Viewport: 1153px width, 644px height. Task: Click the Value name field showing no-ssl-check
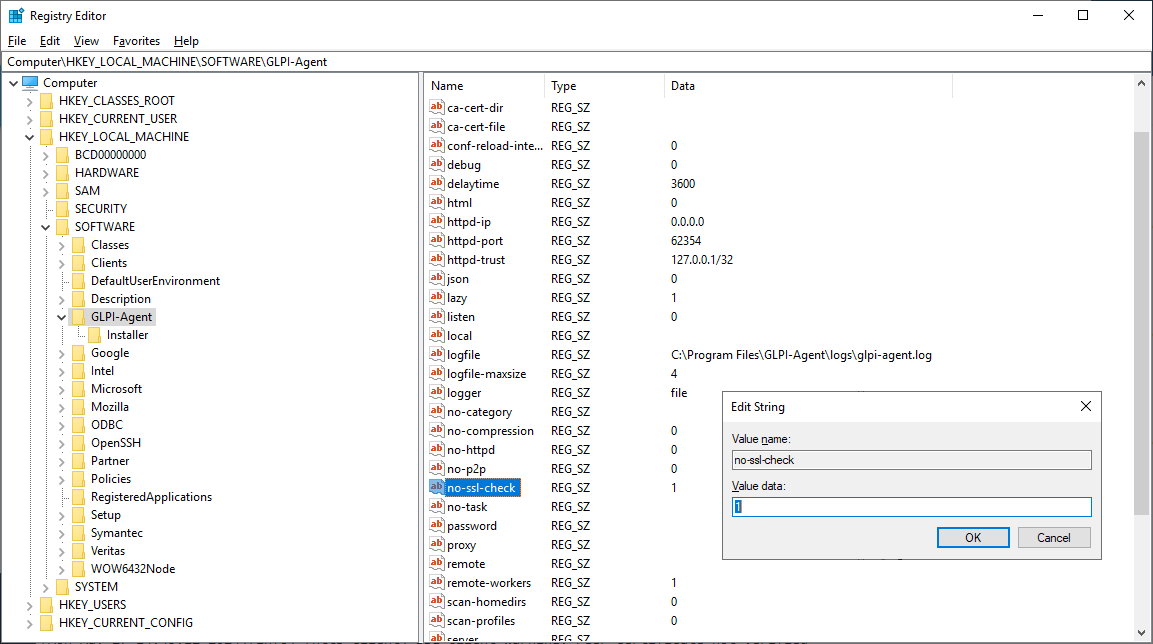912,460
